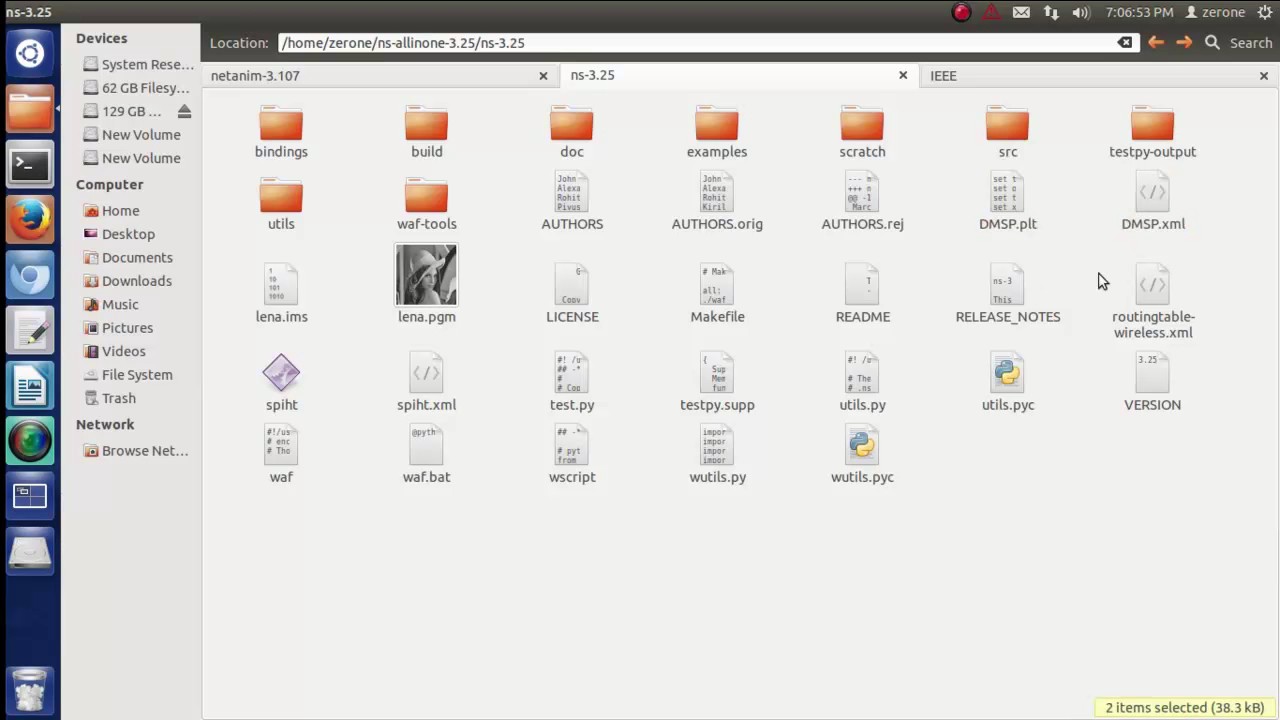Open Videos in the sidebar
The width and height of the screenshot is (1280, 720).
pos(123,351)
